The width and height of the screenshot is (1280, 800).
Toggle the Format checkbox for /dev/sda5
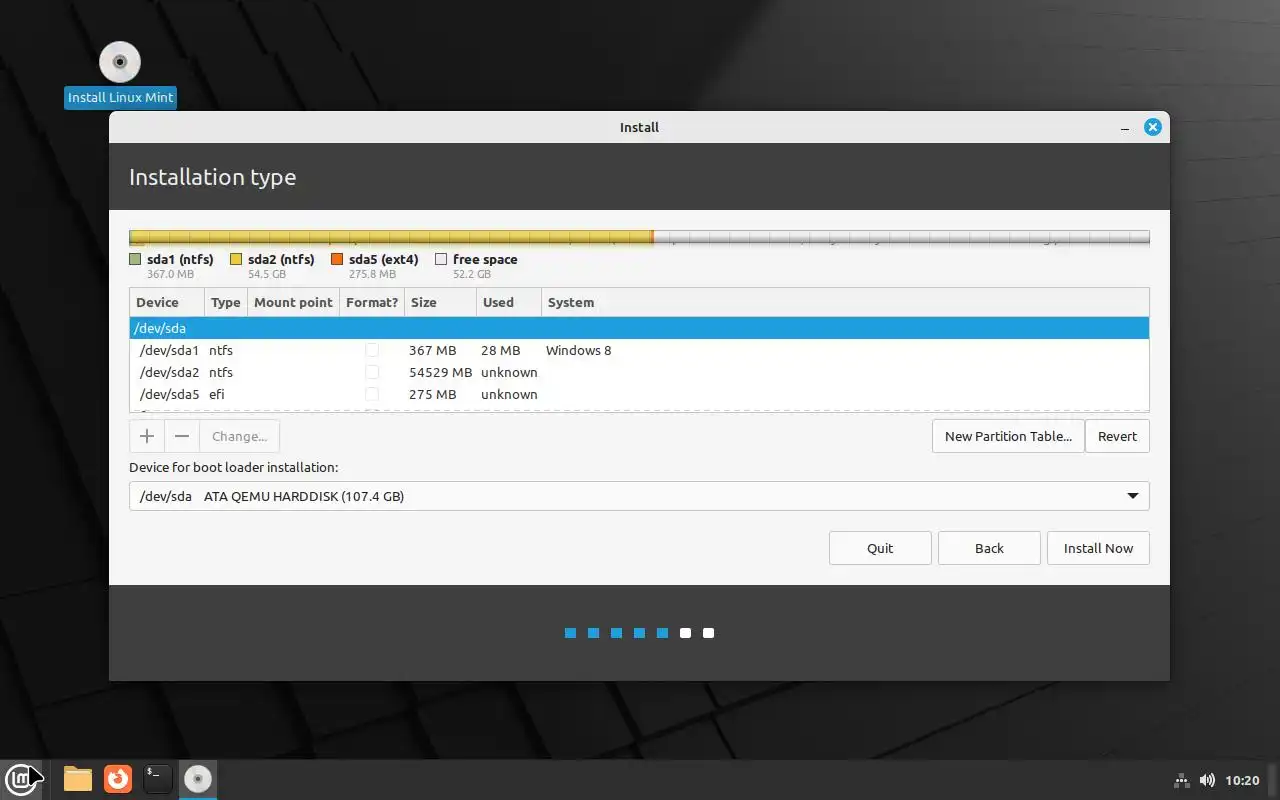[372, 394]
